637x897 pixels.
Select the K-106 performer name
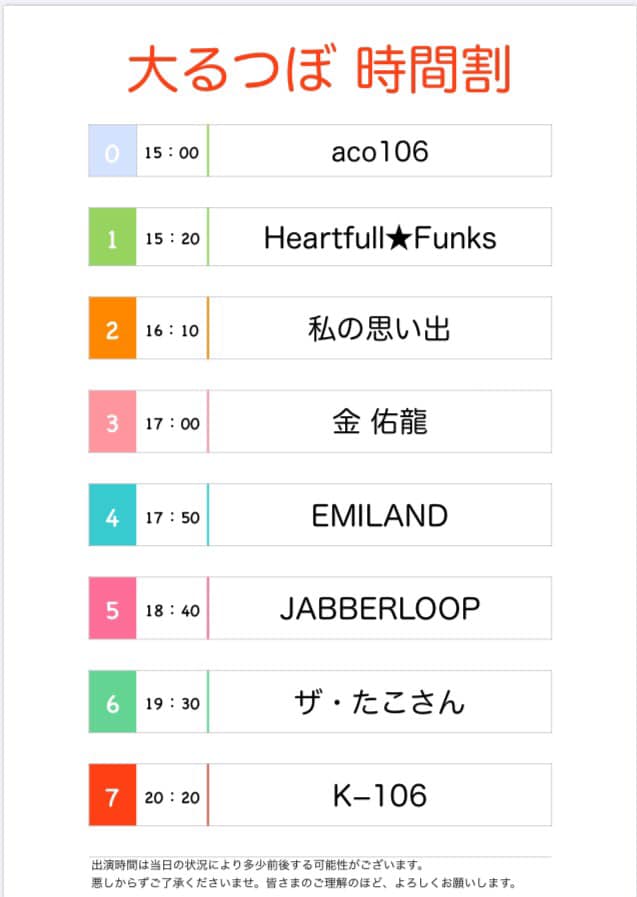coord(379,796)
